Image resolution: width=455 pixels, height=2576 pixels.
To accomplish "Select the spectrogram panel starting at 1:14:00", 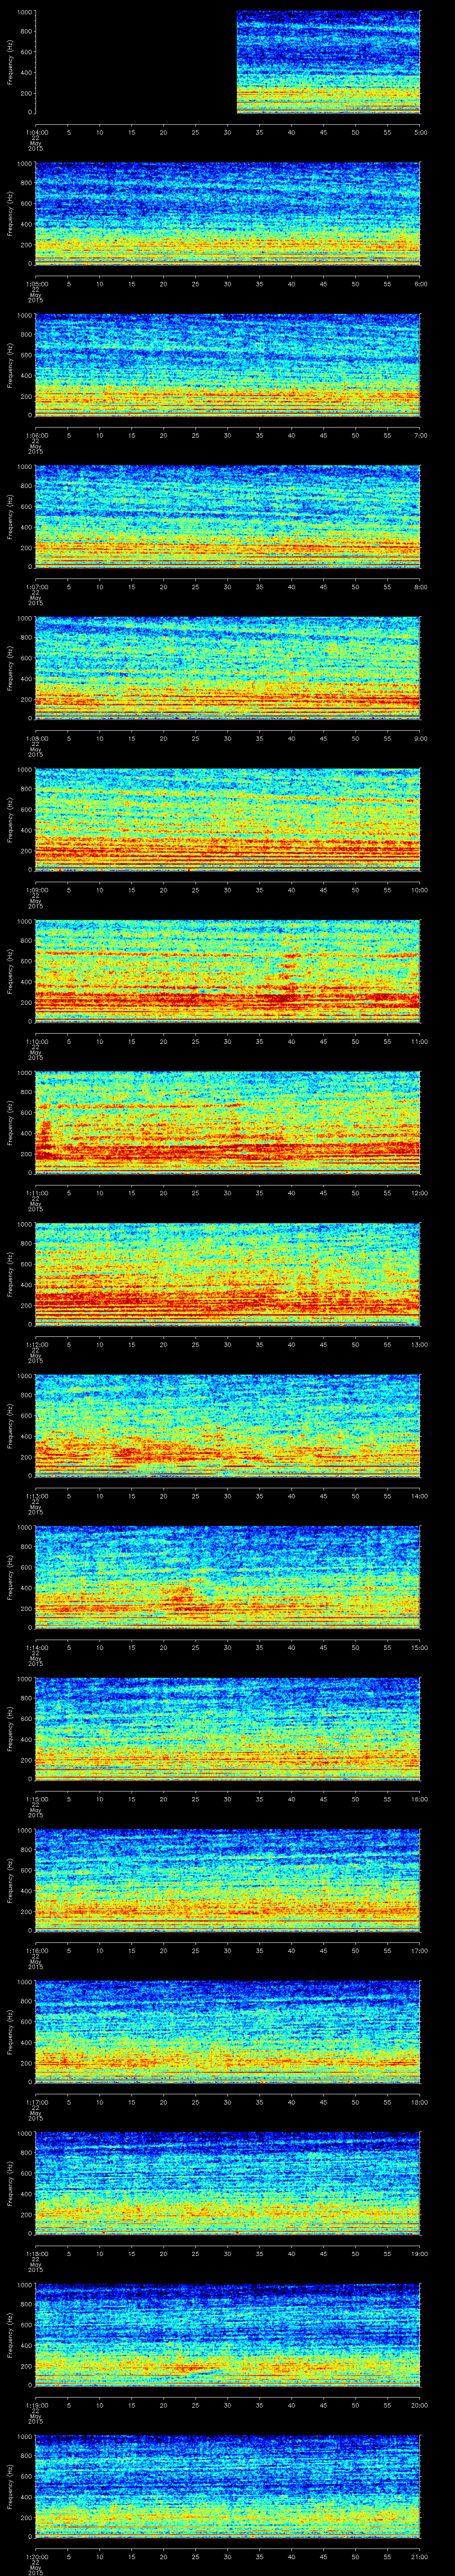I will click(x=228, y=1578).
